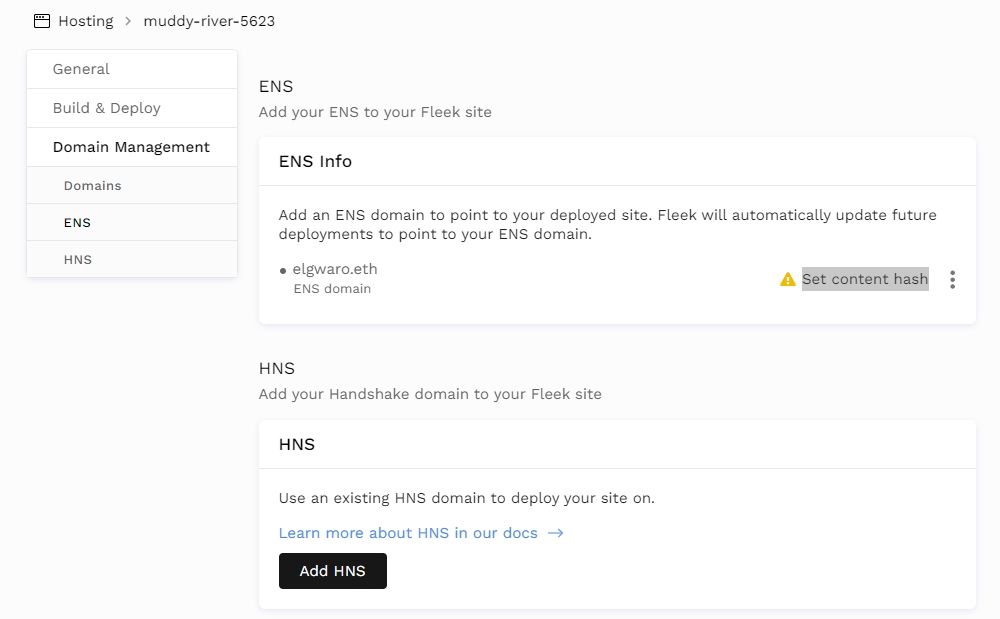Select ENS in the sidebar submenu
The image size is (1000, 619).
(77, 223)
